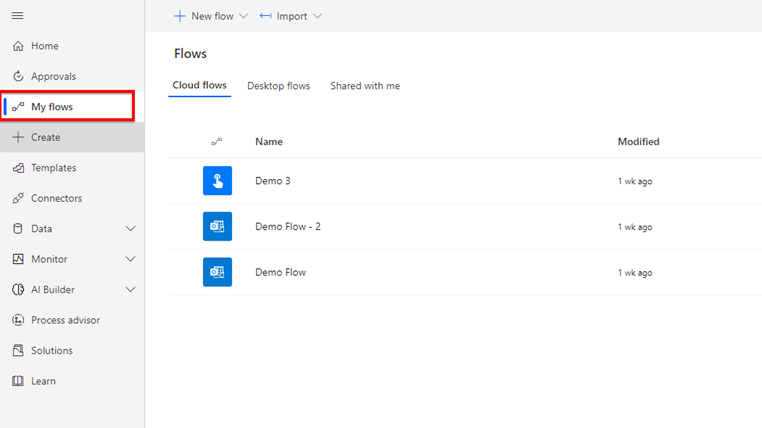Click the Approvals icon in sidebar

18,76
